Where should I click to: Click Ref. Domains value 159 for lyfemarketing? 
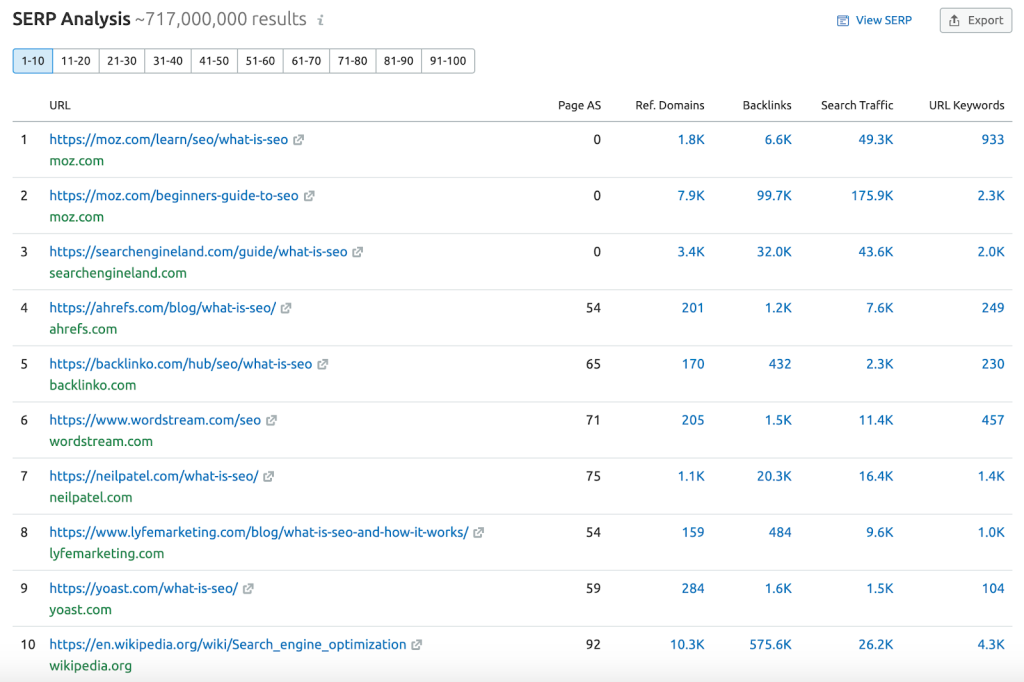(x=693, y=532)
